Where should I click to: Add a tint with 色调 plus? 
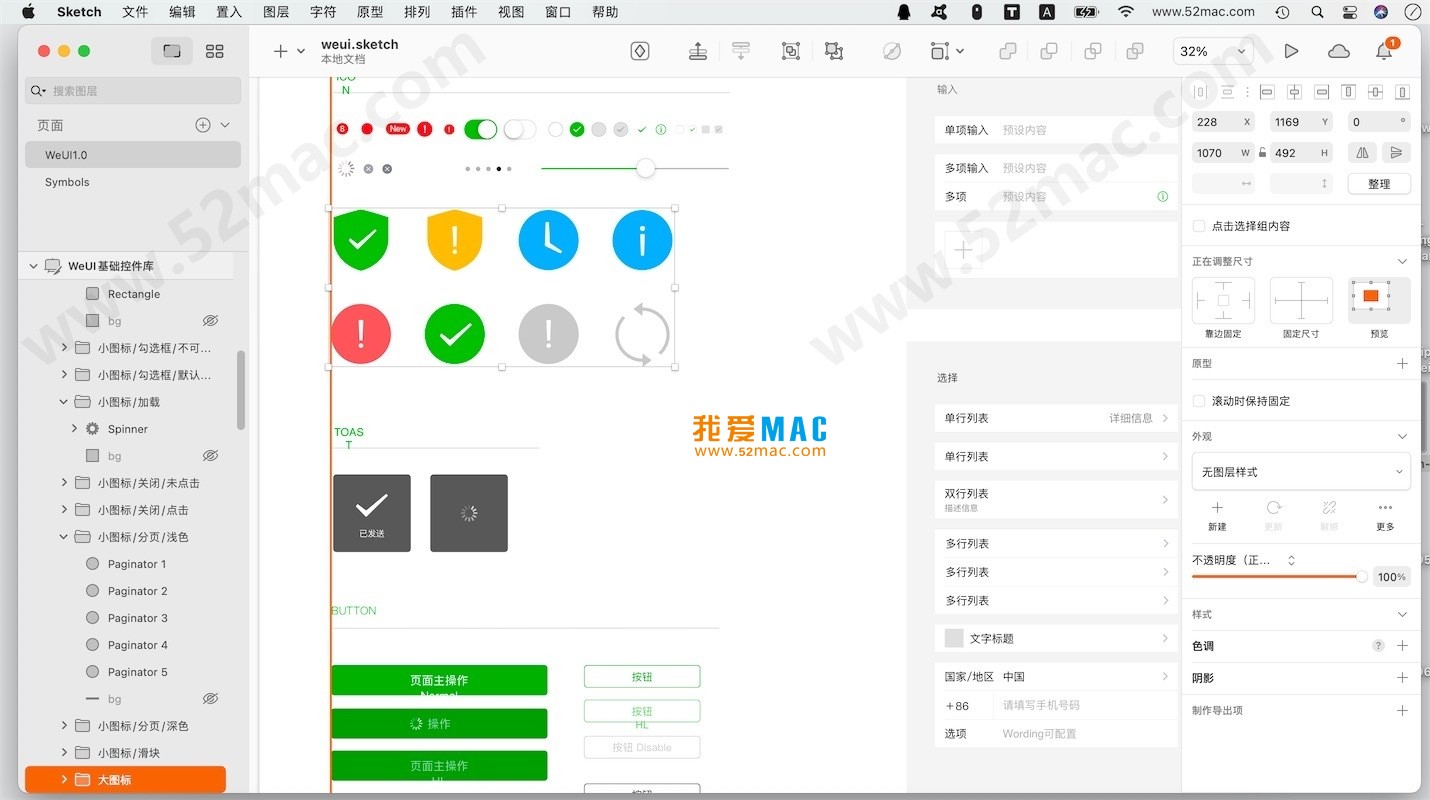click(1402, 646)
